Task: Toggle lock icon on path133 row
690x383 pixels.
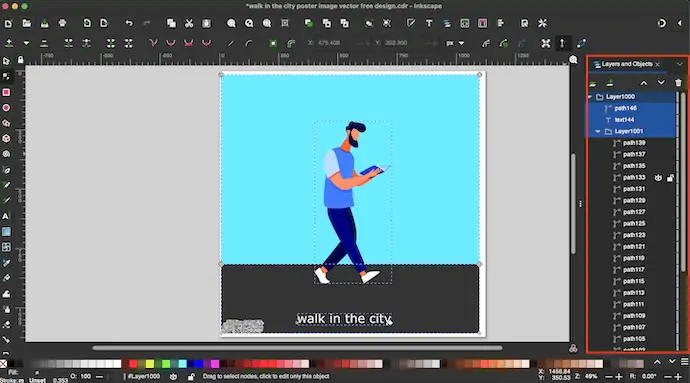Action: tap(670, 178)
